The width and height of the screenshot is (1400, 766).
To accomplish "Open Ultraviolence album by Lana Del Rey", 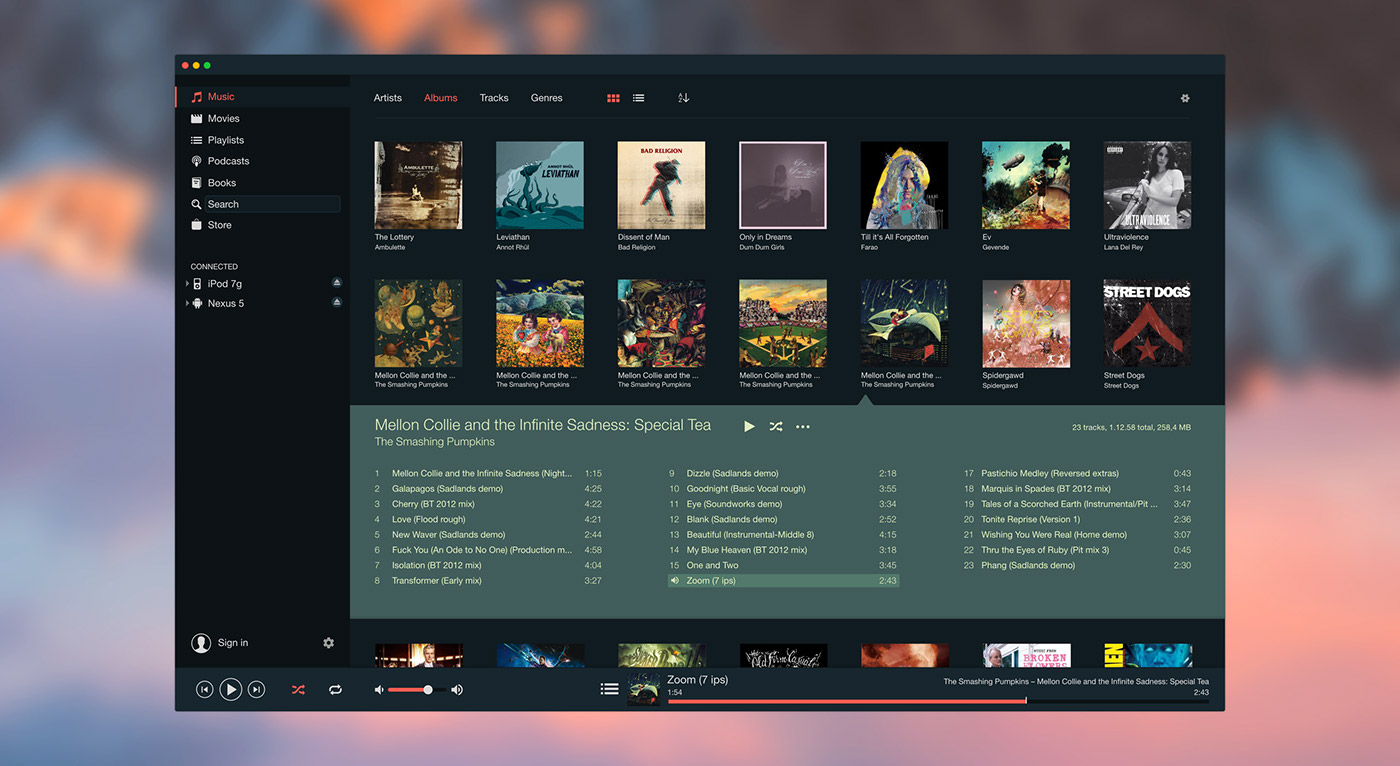I will (1147, 185).
